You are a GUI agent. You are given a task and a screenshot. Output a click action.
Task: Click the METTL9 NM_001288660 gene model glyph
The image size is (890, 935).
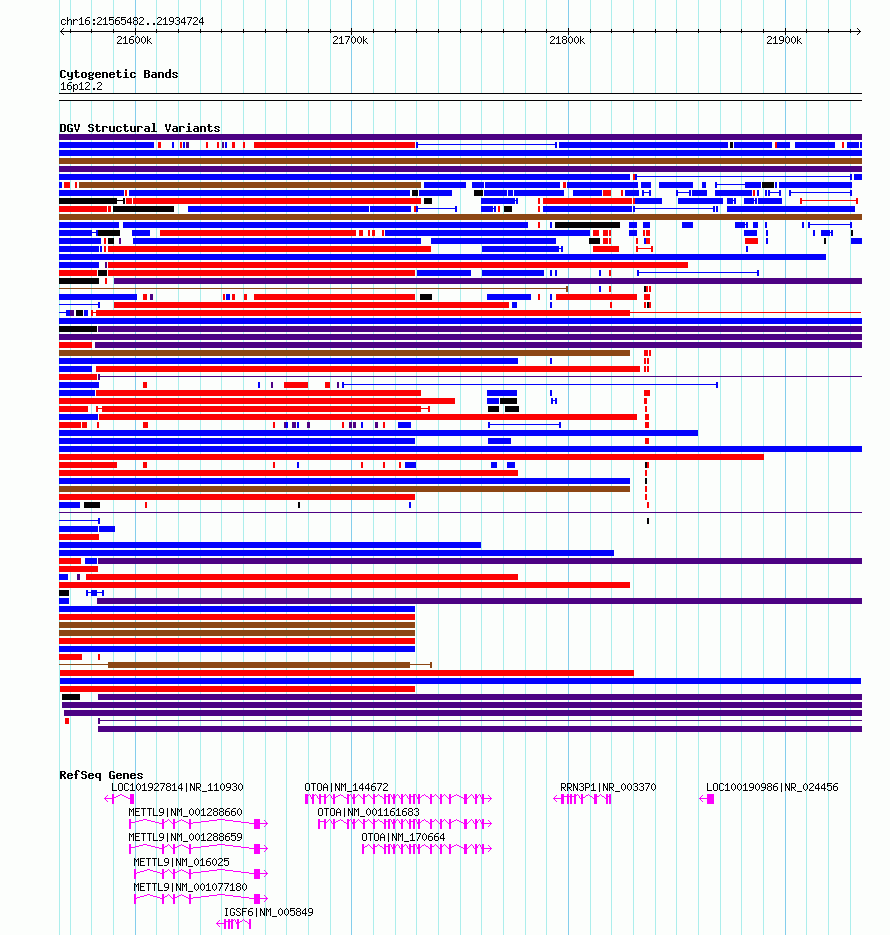199,824
